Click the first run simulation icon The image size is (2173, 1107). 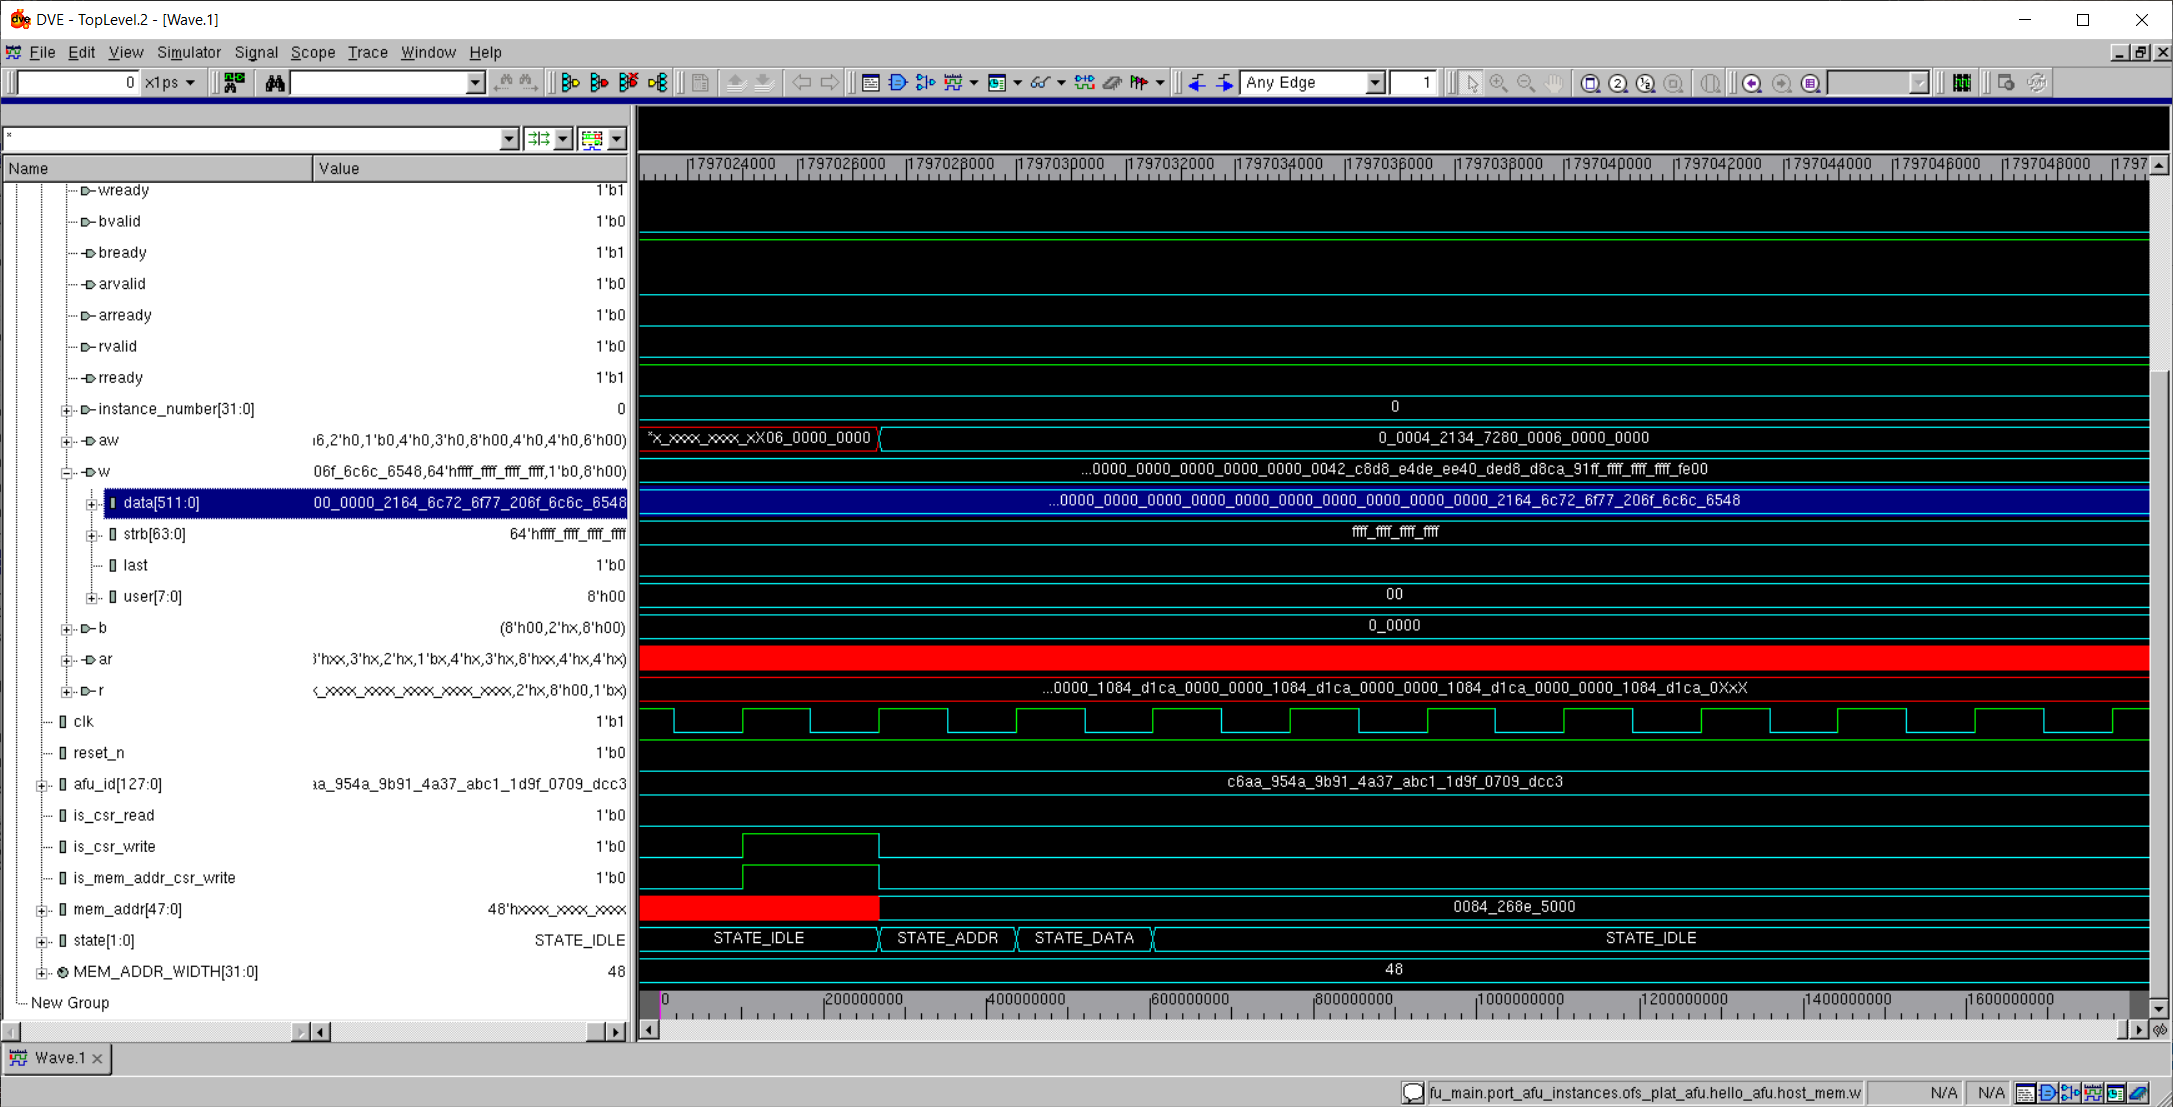point(570,83)
